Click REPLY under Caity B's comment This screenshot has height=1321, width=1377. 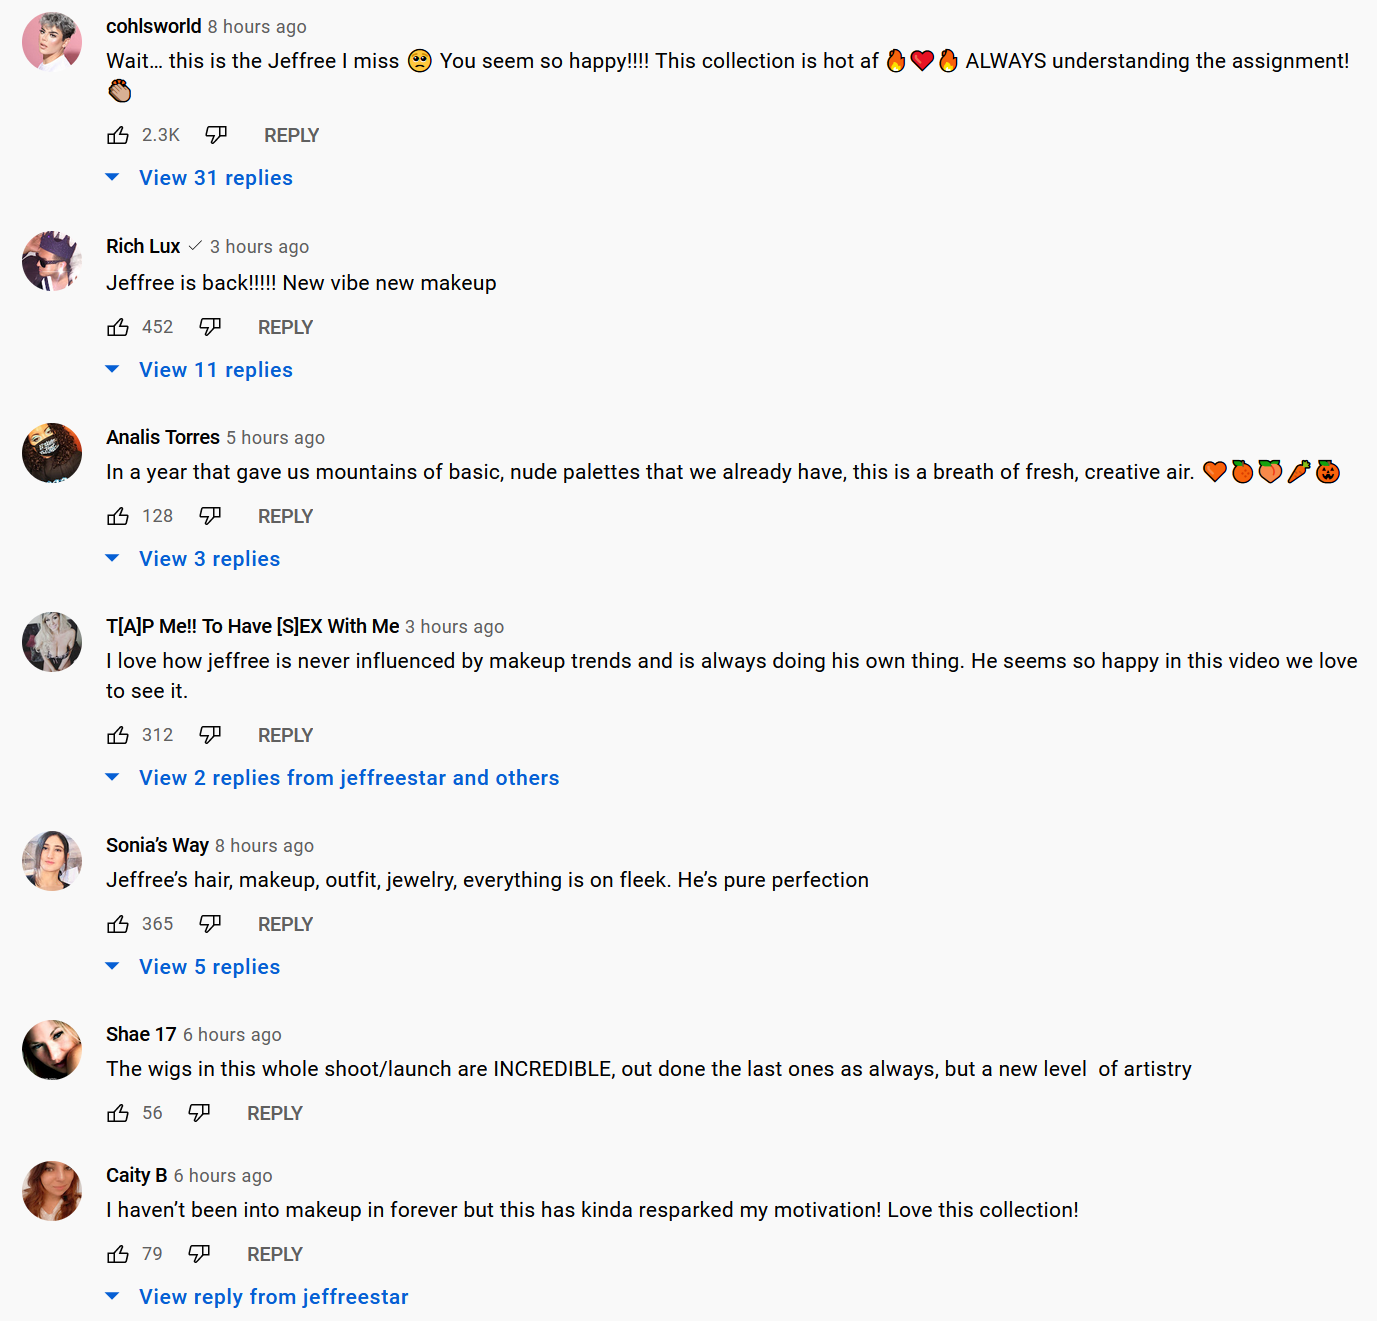275,1254
